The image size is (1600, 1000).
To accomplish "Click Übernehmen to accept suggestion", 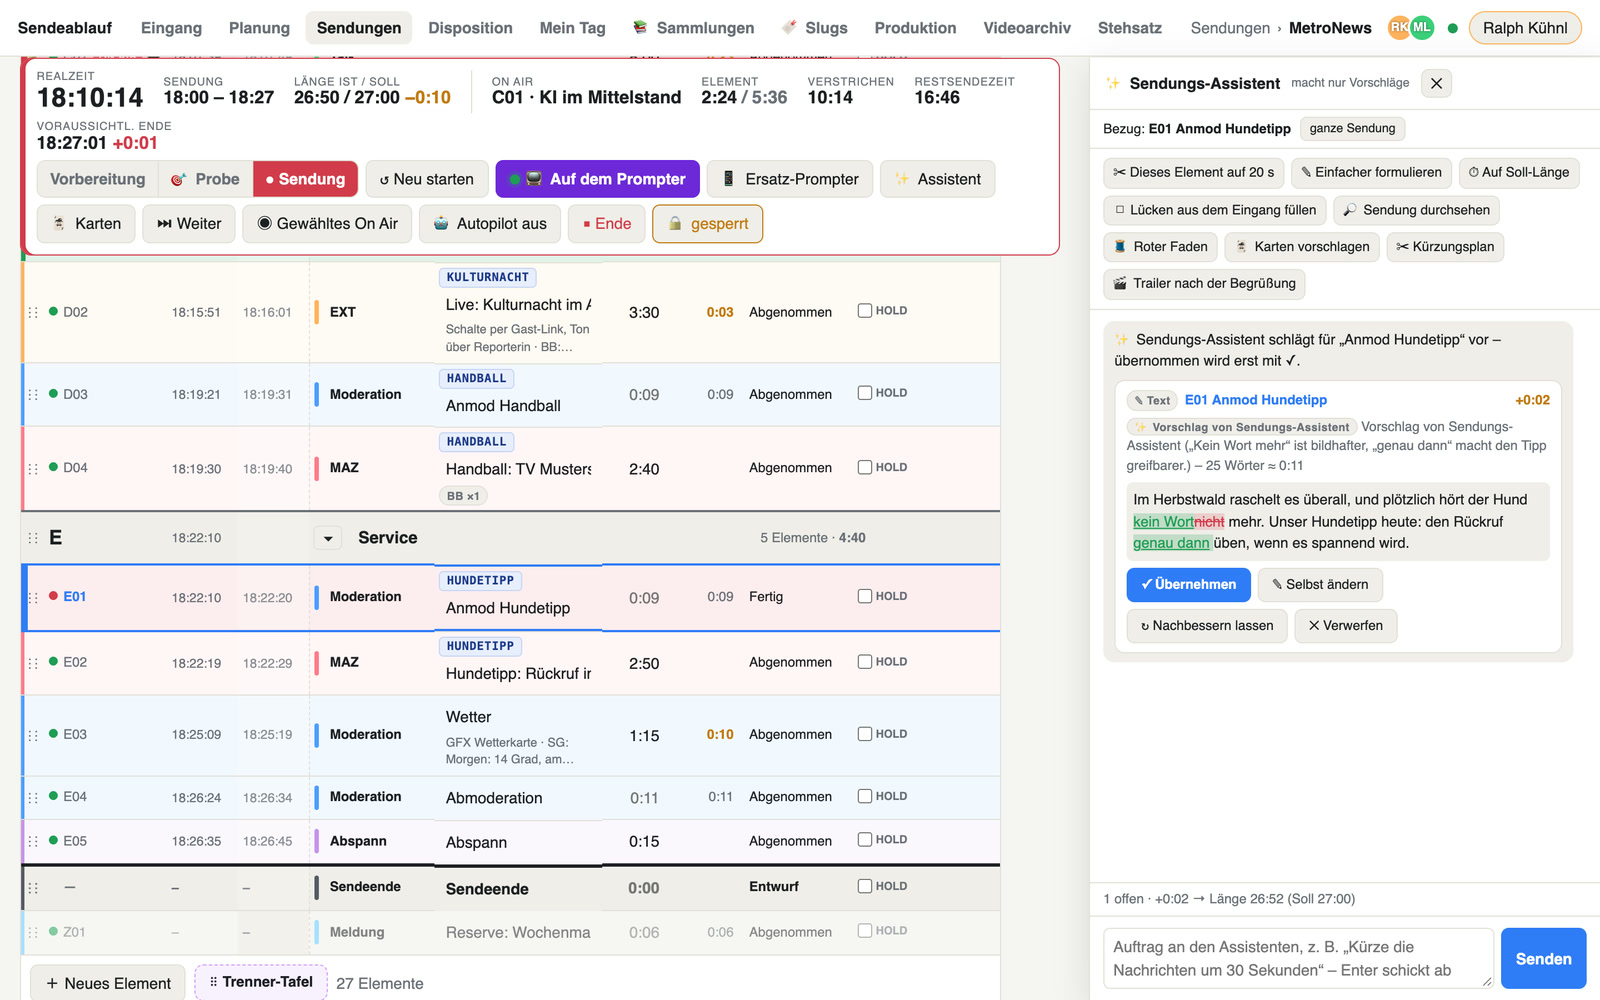I will (x=1188, y=585).
